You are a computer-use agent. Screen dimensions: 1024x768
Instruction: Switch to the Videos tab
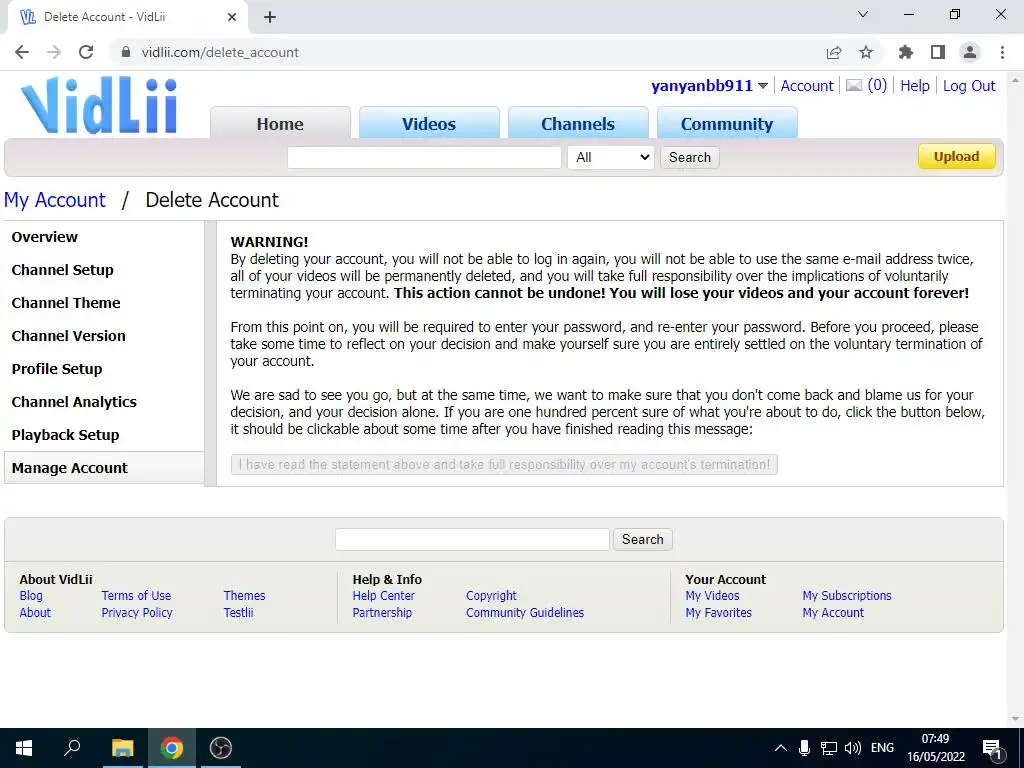pos(429,123)
